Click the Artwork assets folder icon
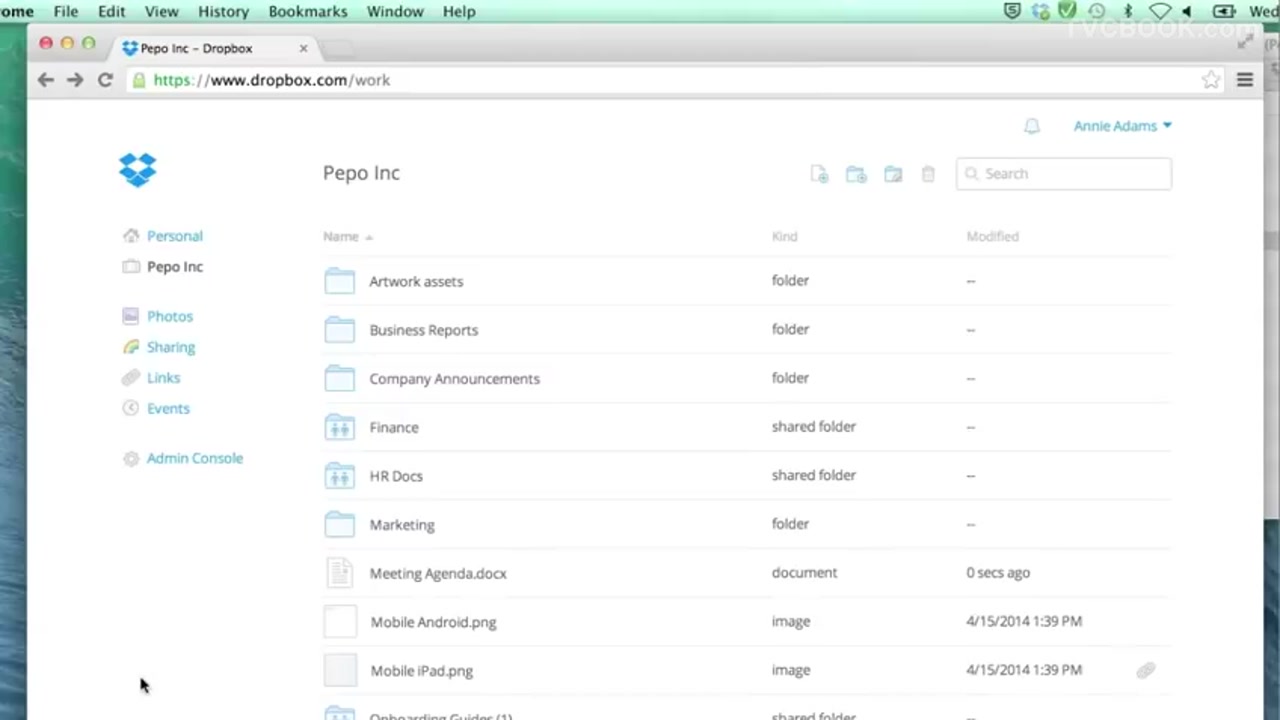1280x720 pixels. coord(340,281)
